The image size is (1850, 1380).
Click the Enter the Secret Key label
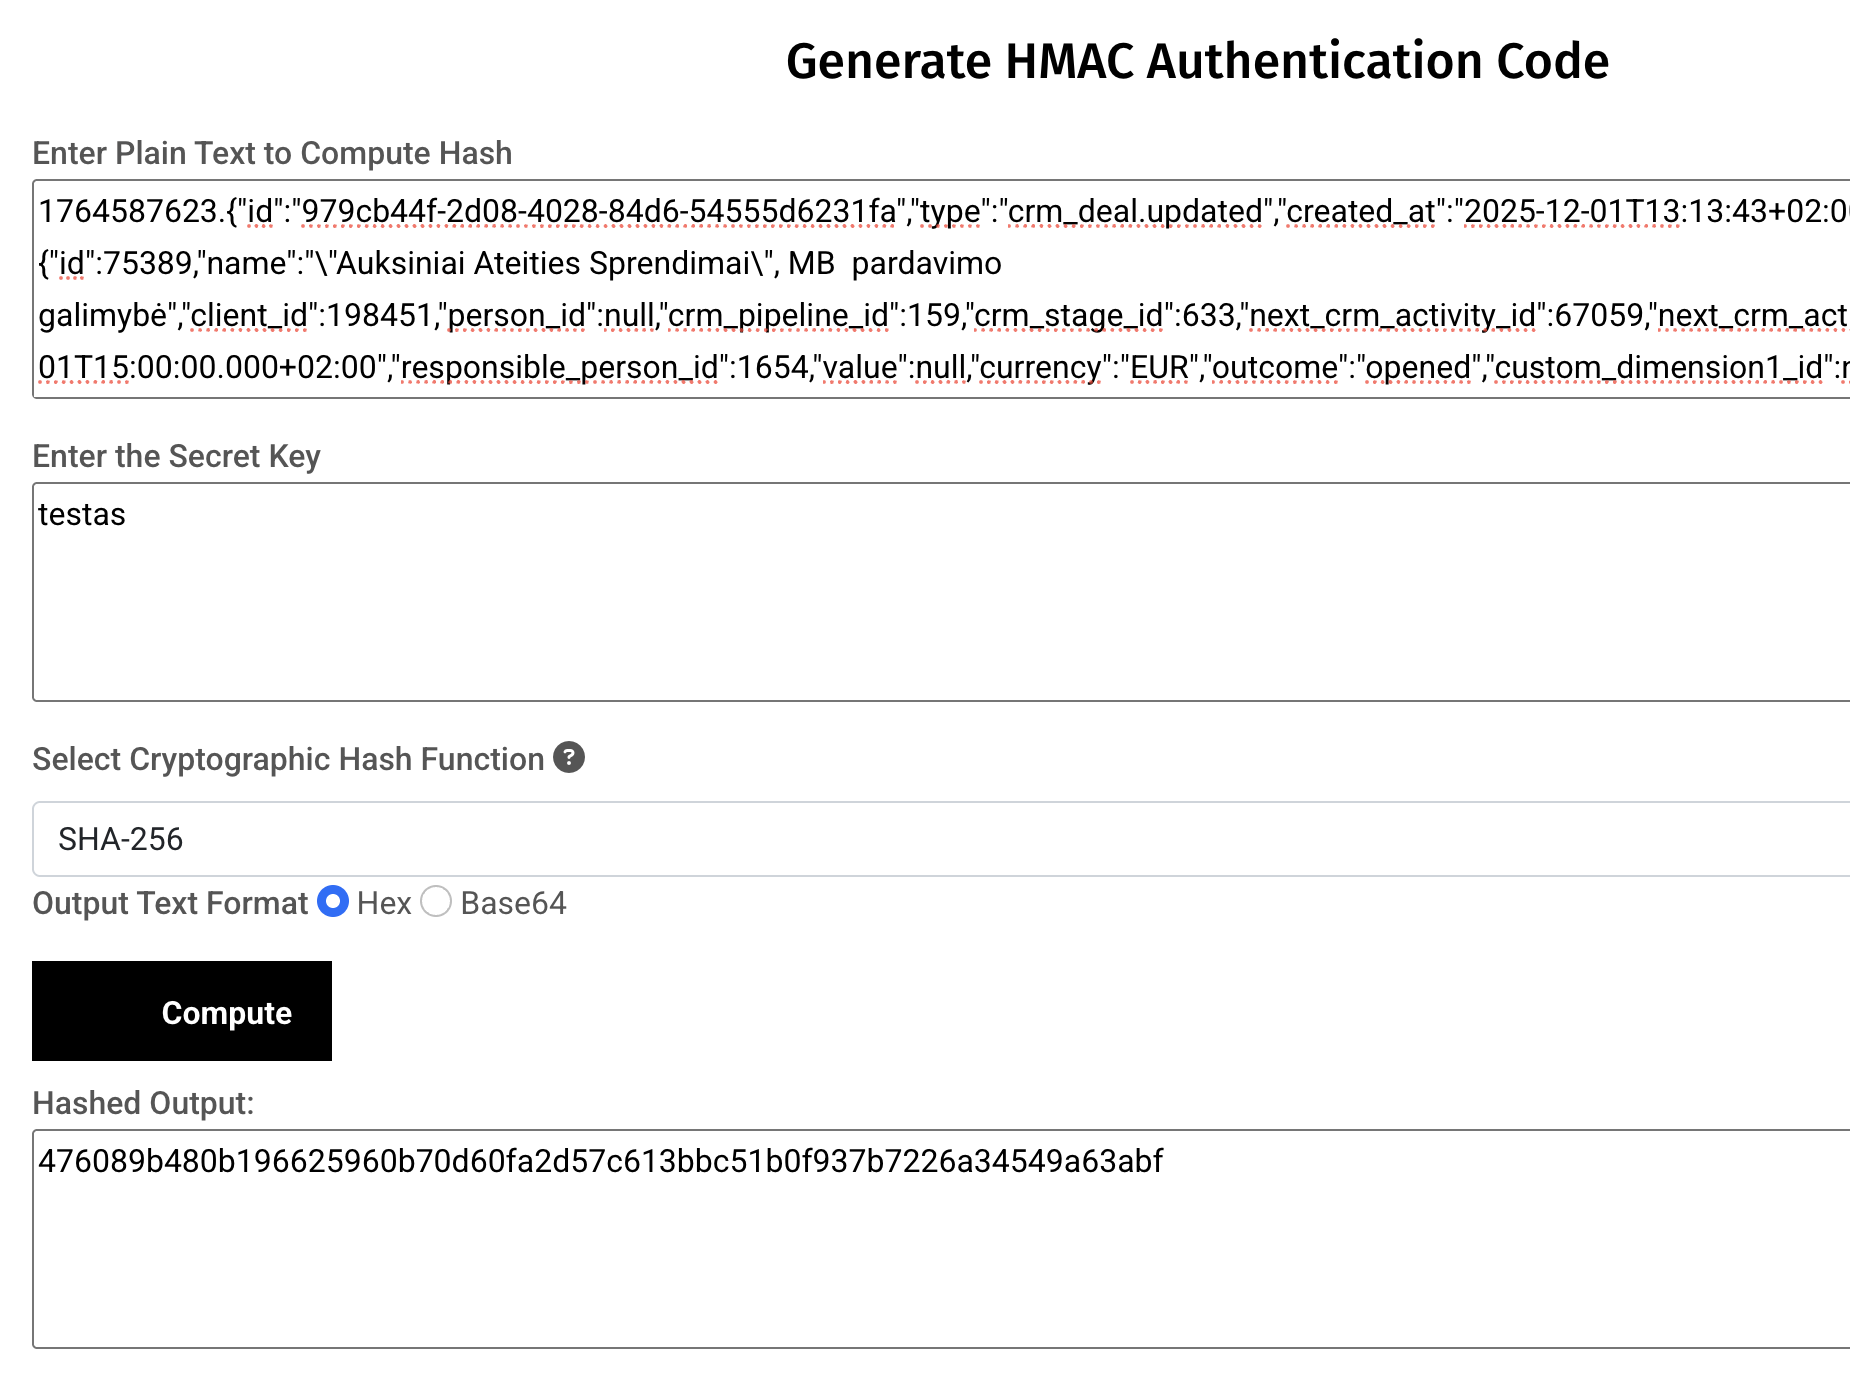[x=176, y=456]
